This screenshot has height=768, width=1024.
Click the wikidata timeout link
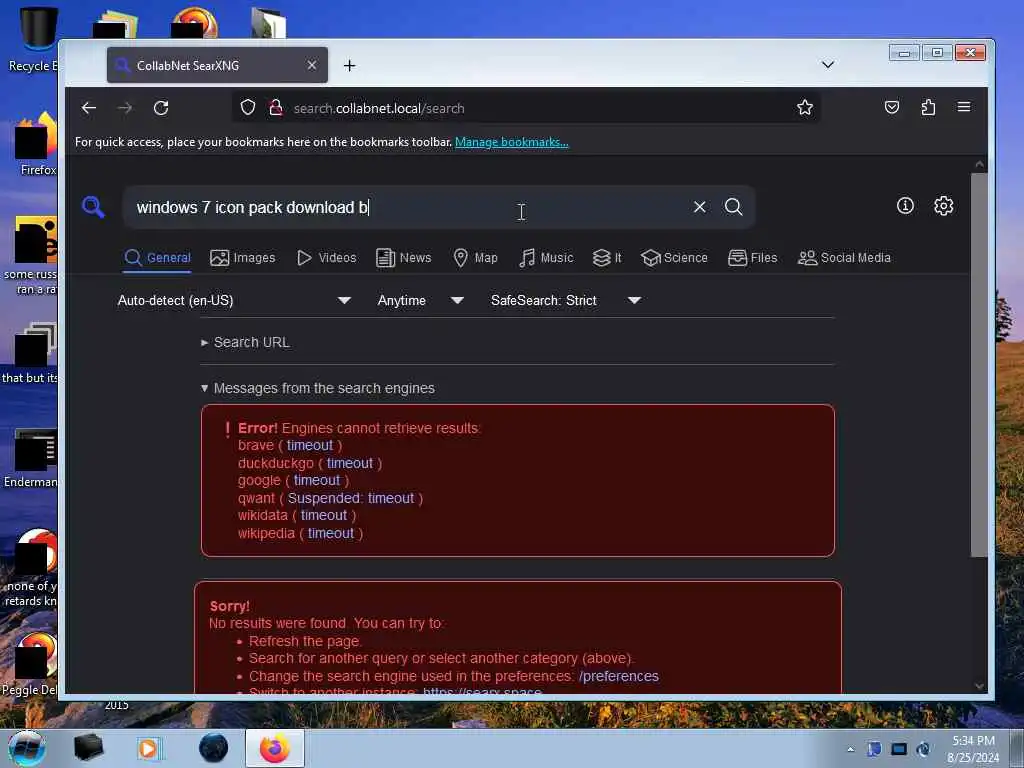(324, 516)
